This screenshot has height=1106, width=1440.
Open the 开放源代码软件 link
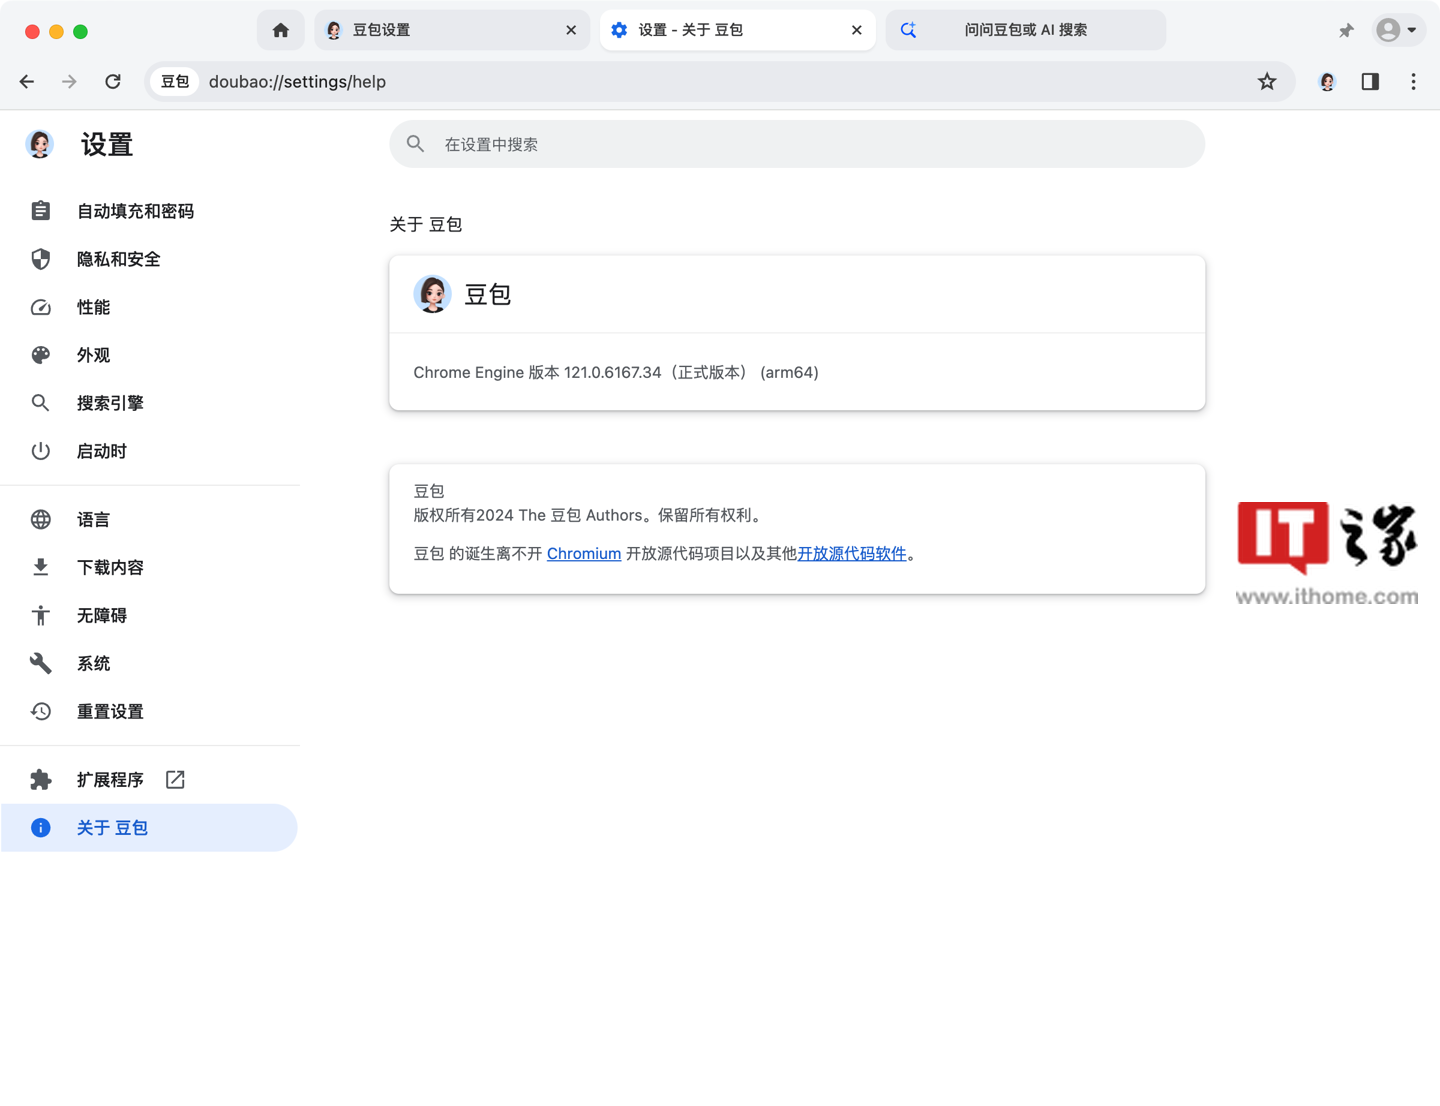coord(852,554)
